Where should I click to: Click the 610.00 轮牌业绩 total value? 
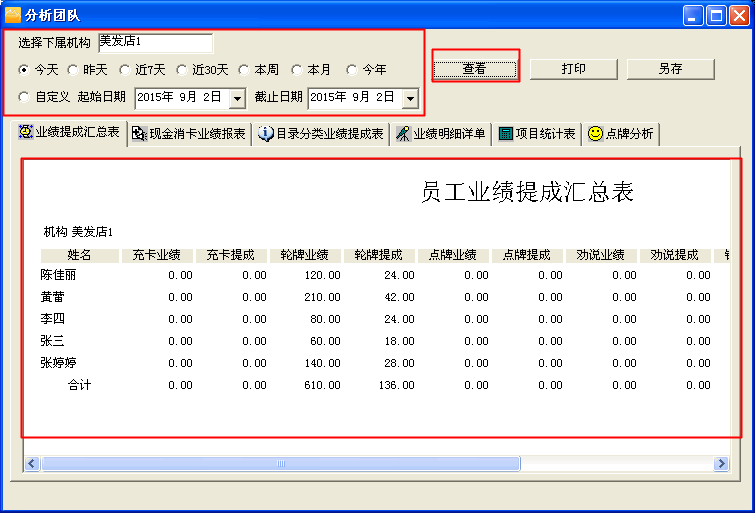[322, 385]
